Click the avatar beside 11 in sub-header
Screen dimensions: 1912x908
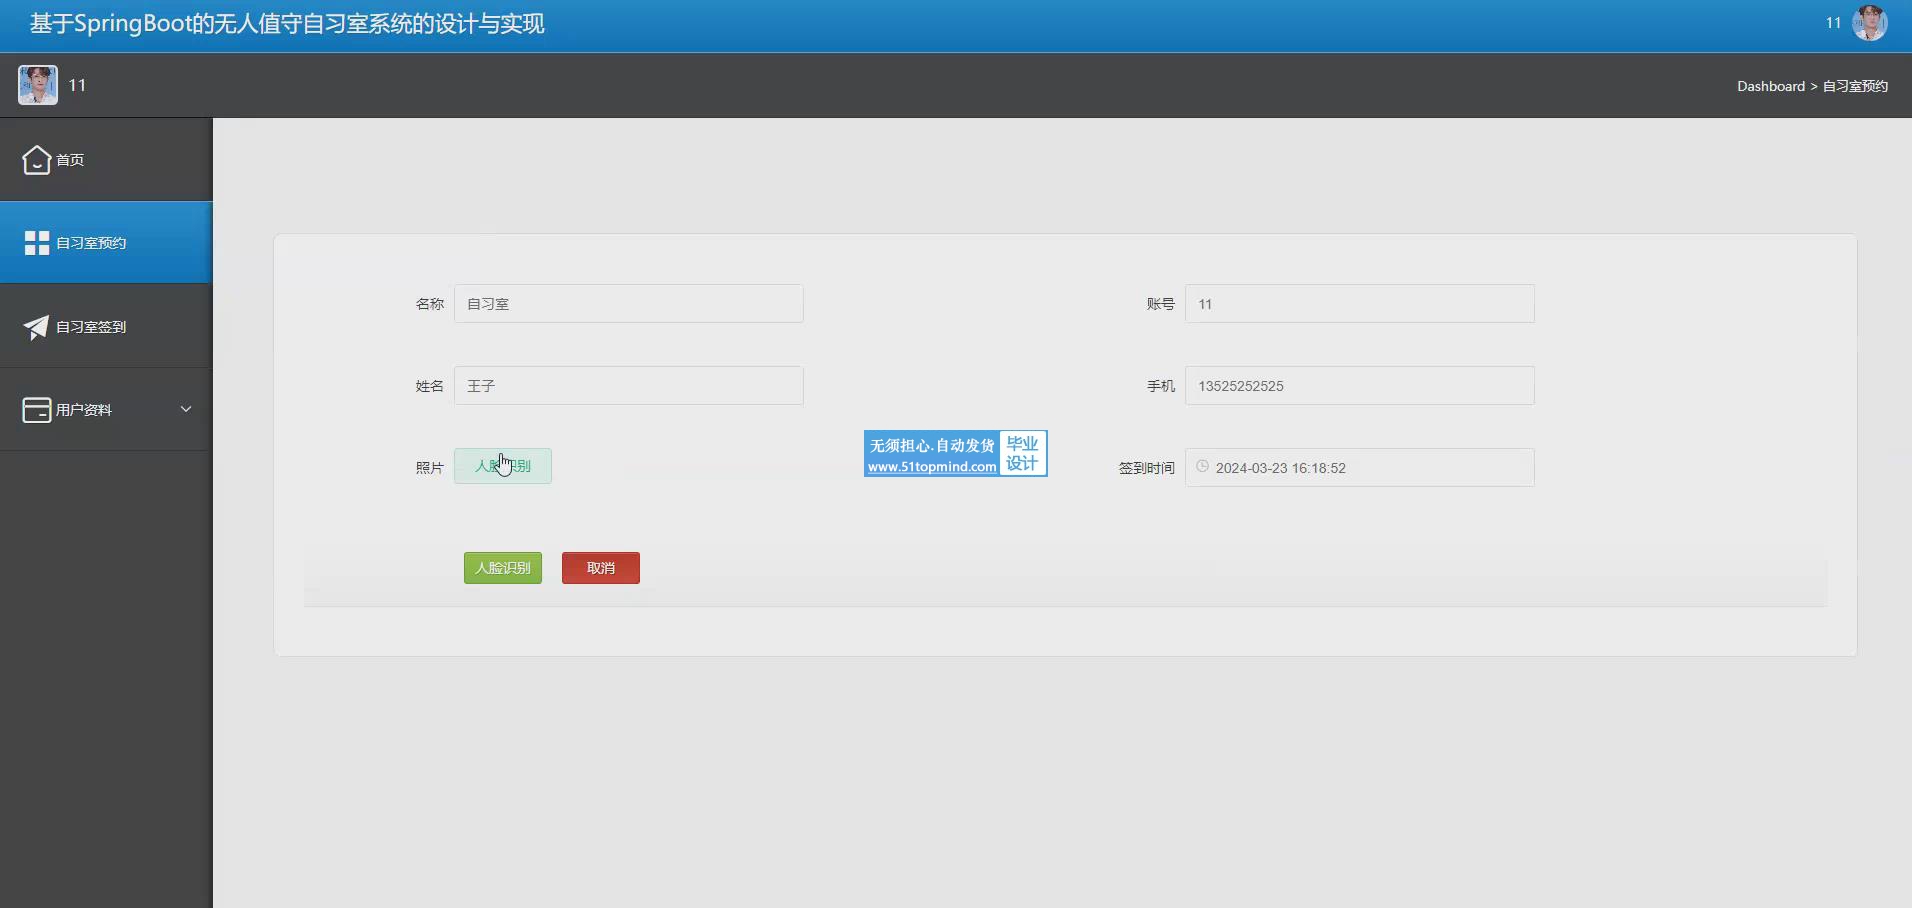tap(38, 85)
